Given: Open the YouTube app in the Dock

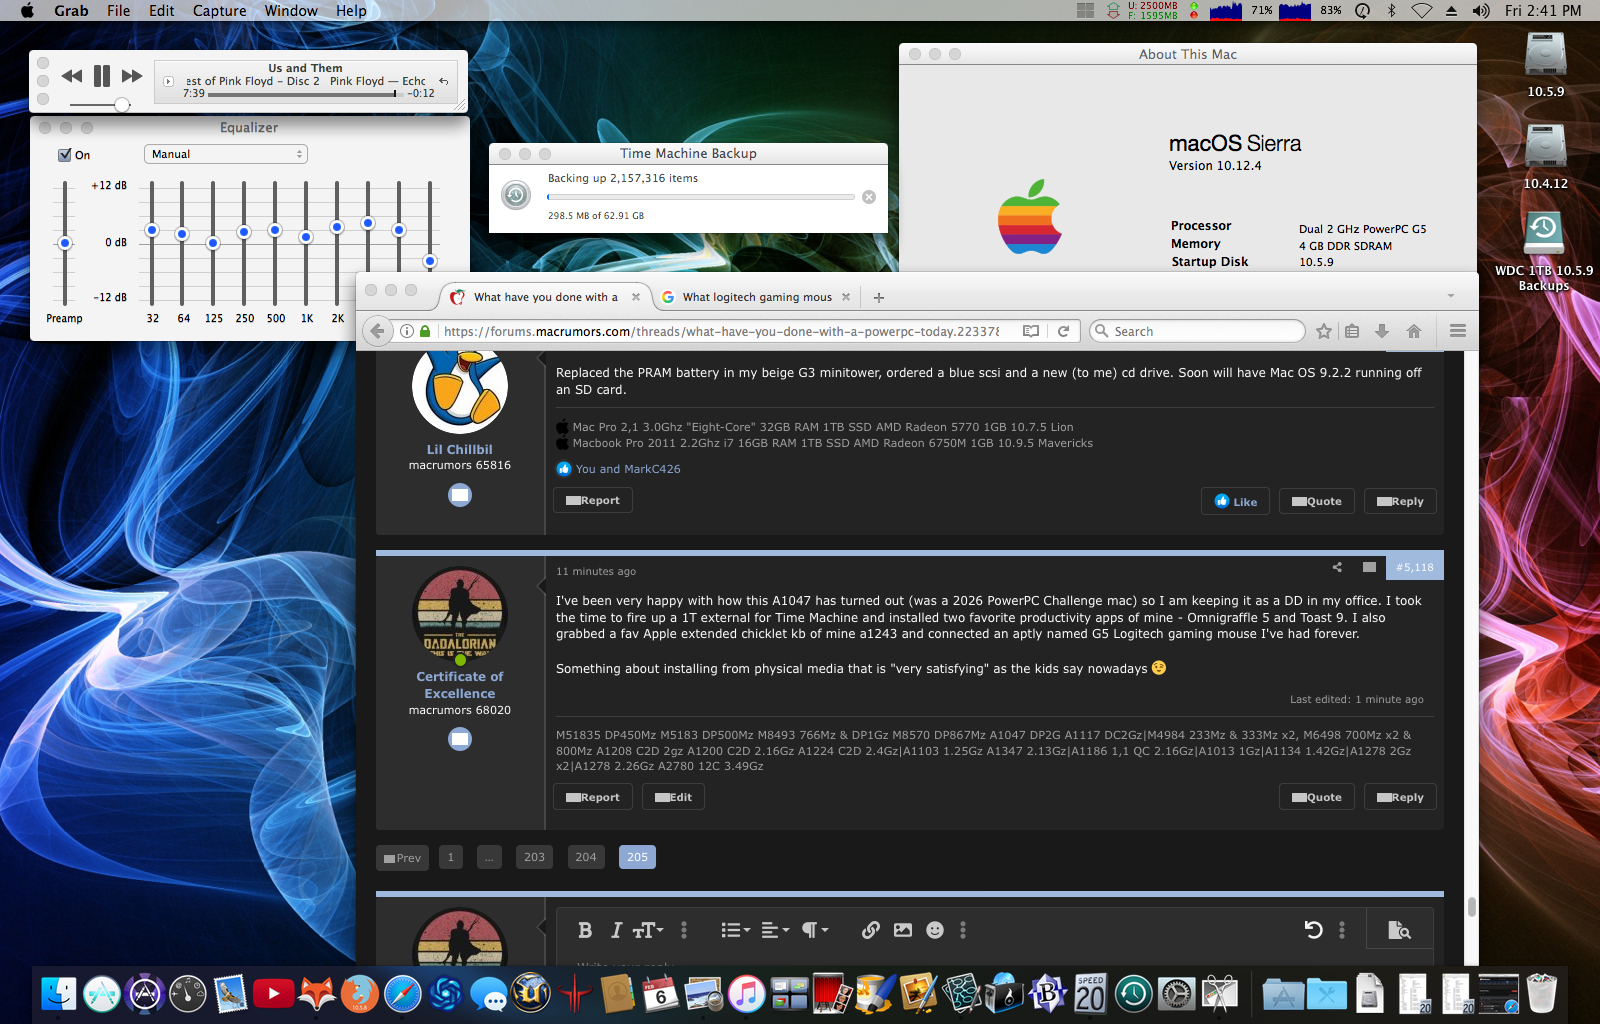Looking at the screenshot, I should click(x=273, y=994).
